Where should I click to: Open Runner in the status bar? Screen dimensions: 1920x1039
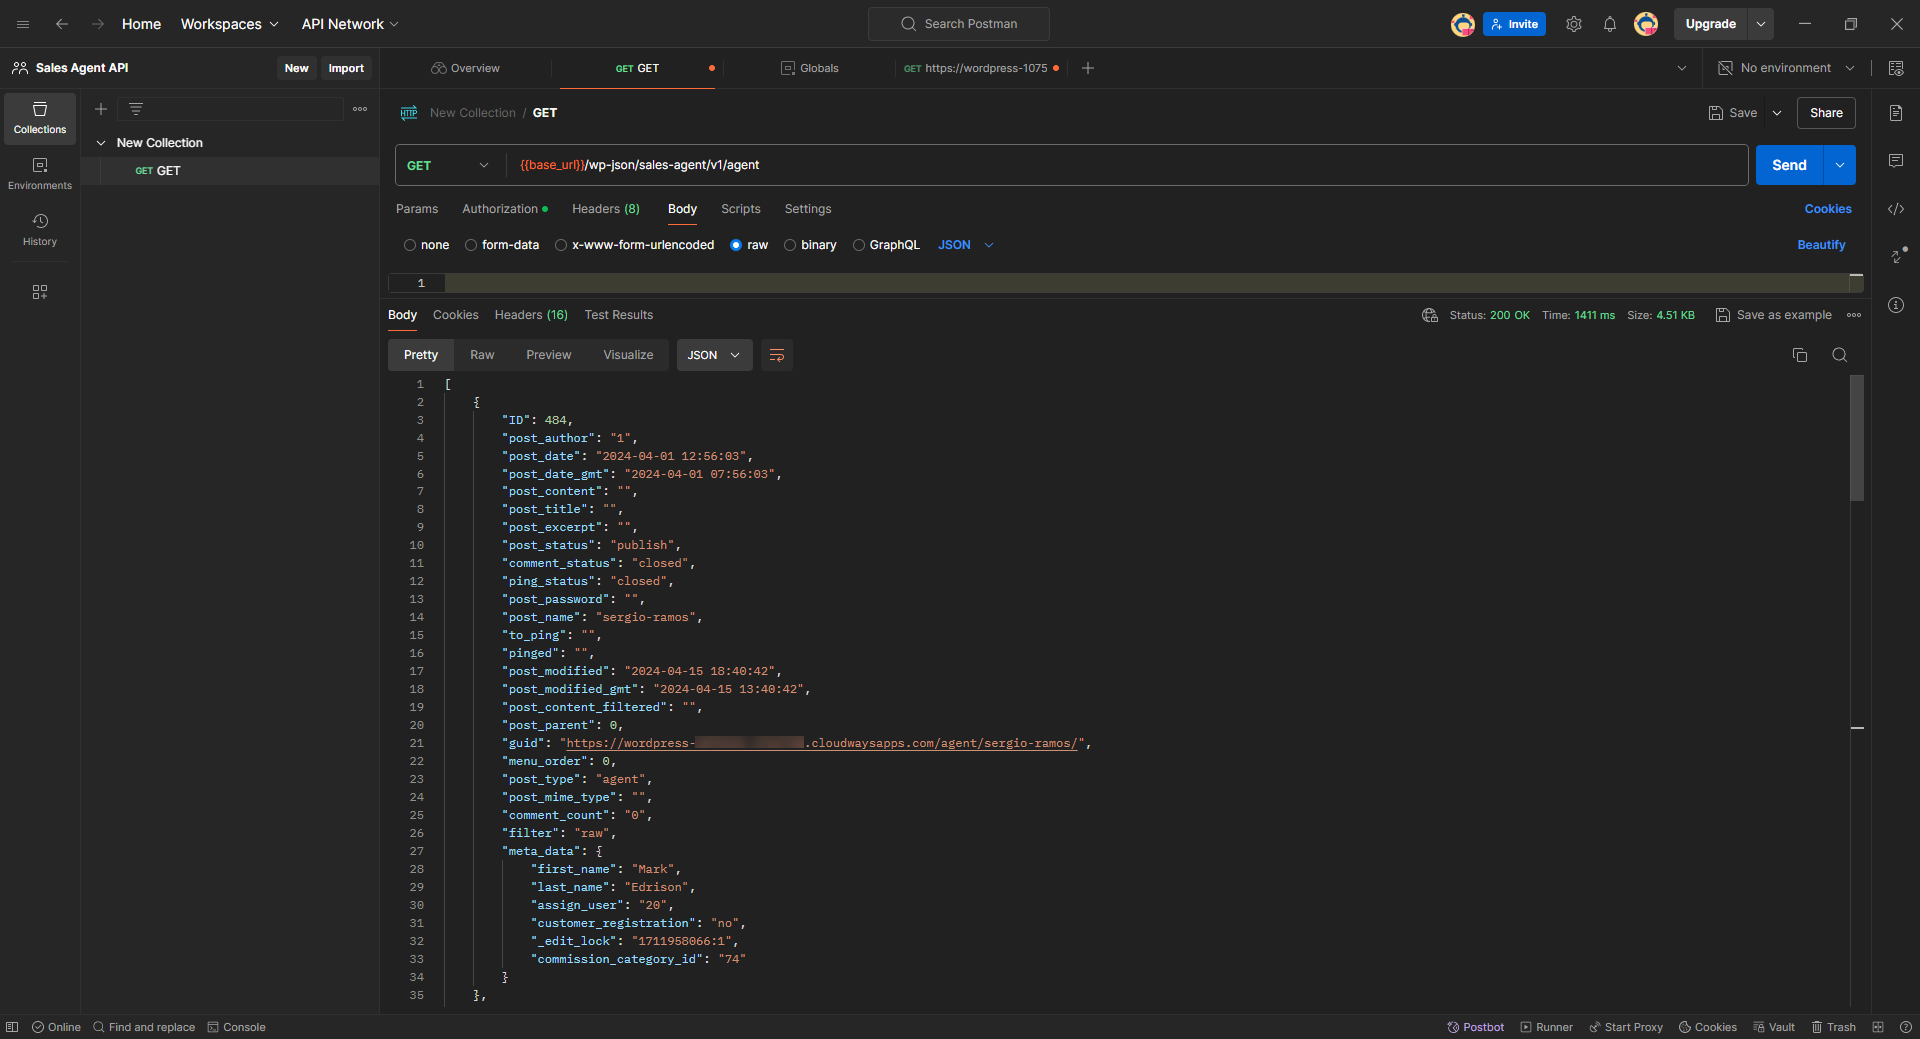click(x=1547, y=1027)
